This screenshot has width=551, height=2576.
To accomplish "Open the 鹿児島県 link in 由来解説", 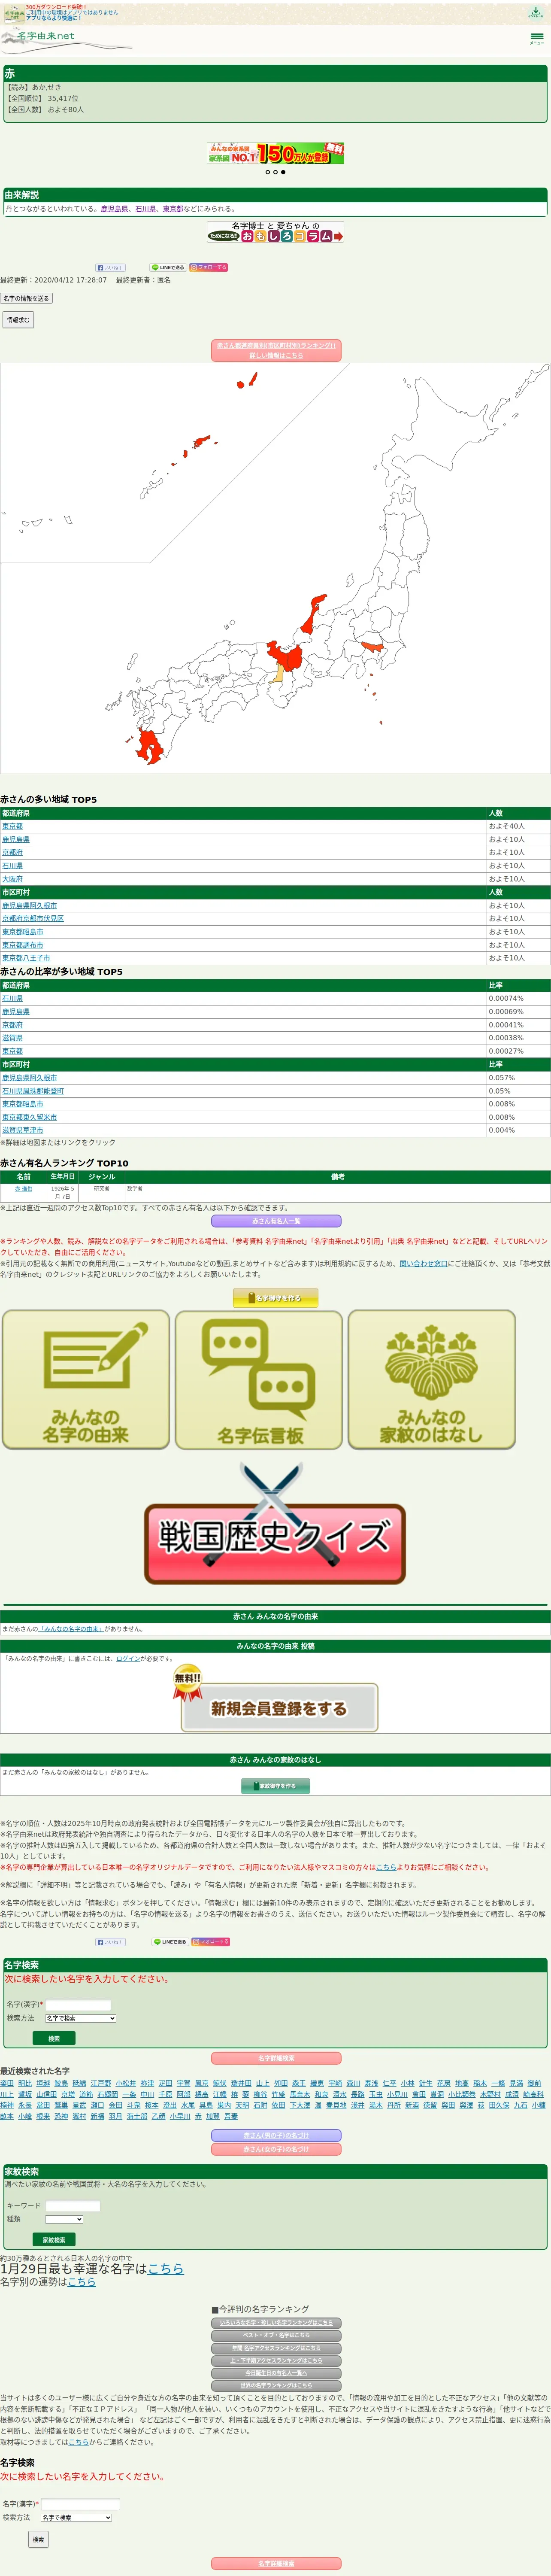I will 114,209.
